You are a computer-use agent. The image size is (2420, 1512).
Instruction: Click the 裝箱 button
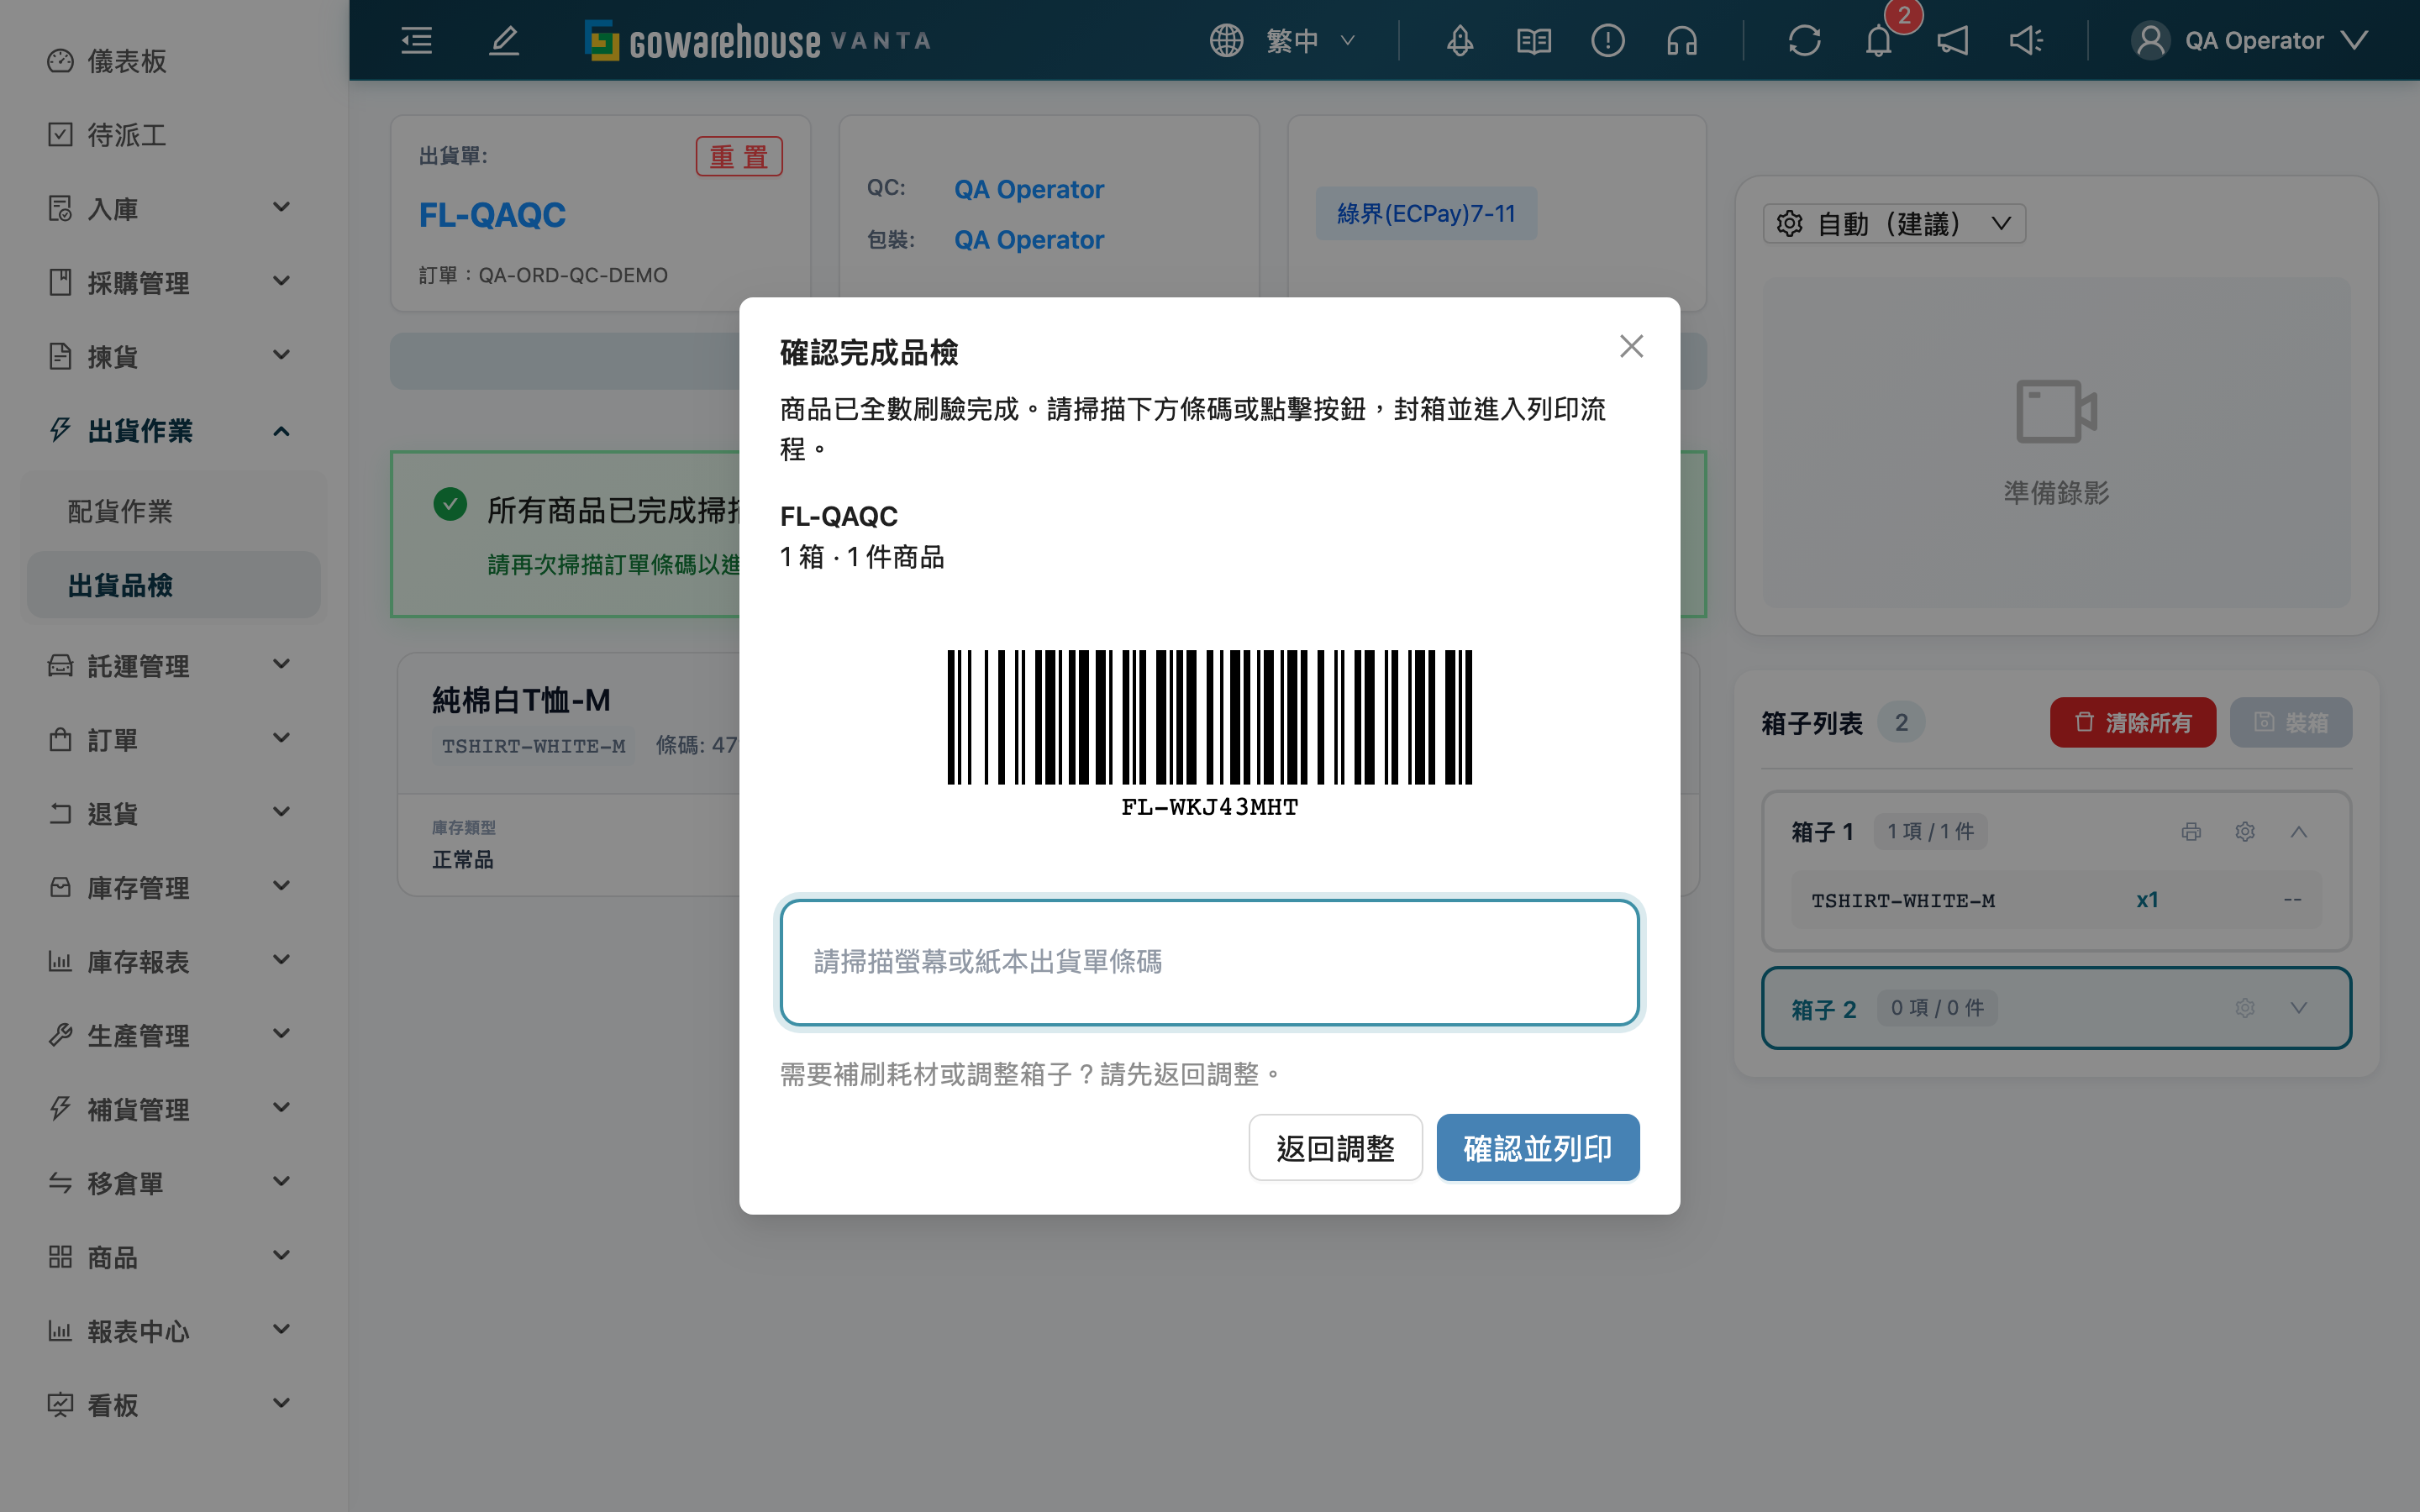tap(2290, 722)
